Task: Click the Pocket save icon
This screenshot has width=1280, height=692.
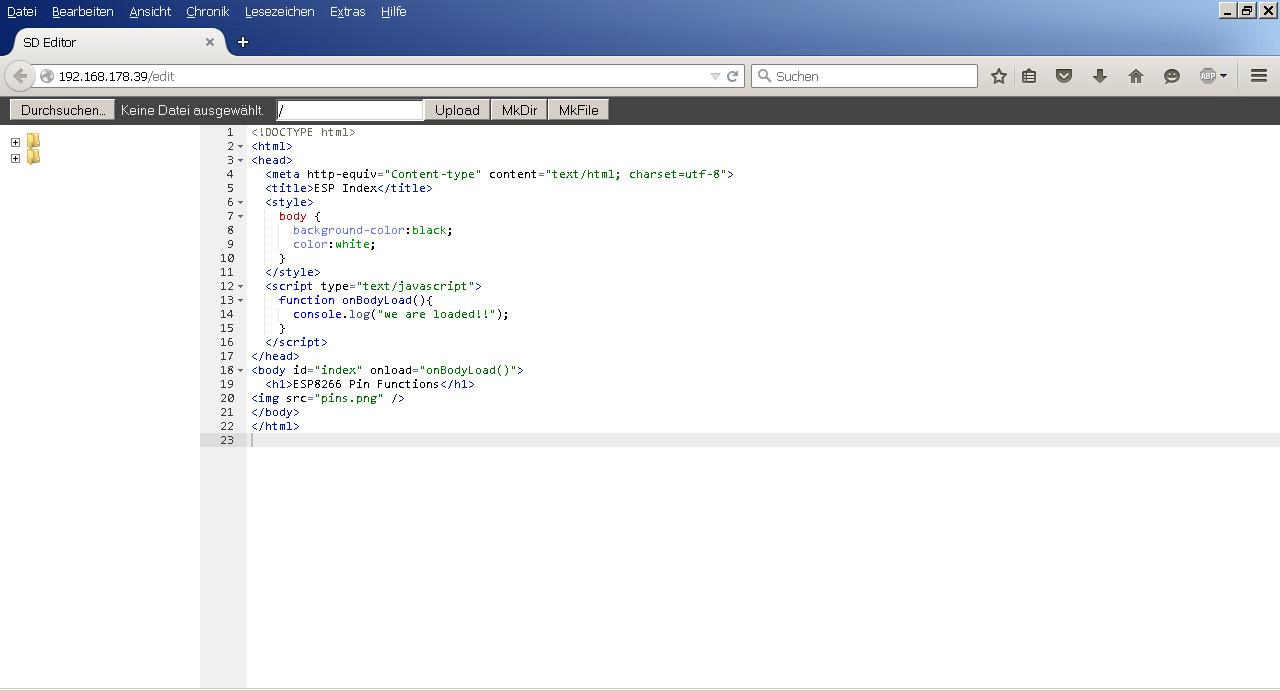Action: tap(1064, 76)
